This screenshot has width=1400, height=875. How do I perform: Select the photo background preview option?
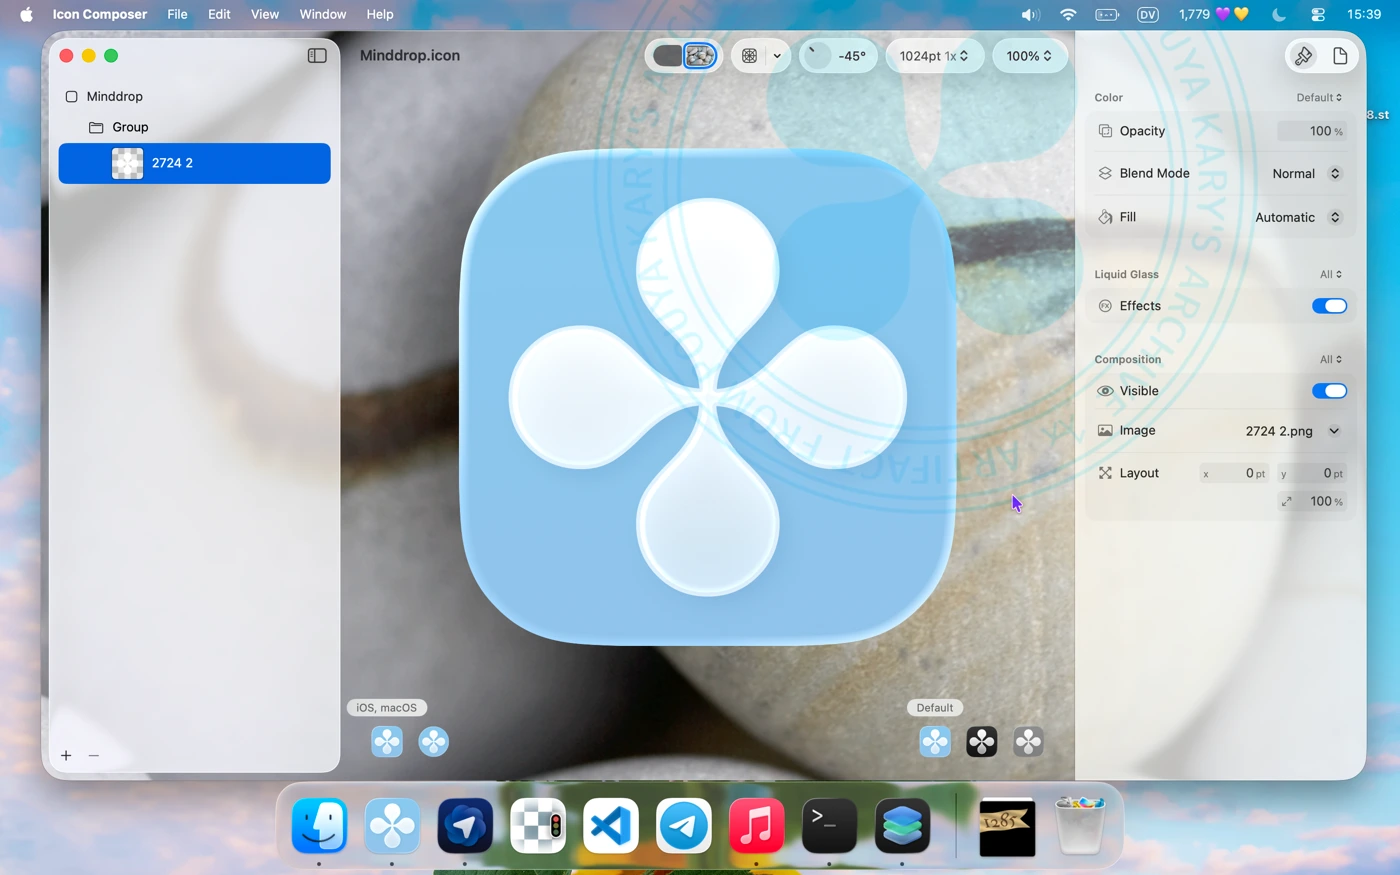(700, 56)
